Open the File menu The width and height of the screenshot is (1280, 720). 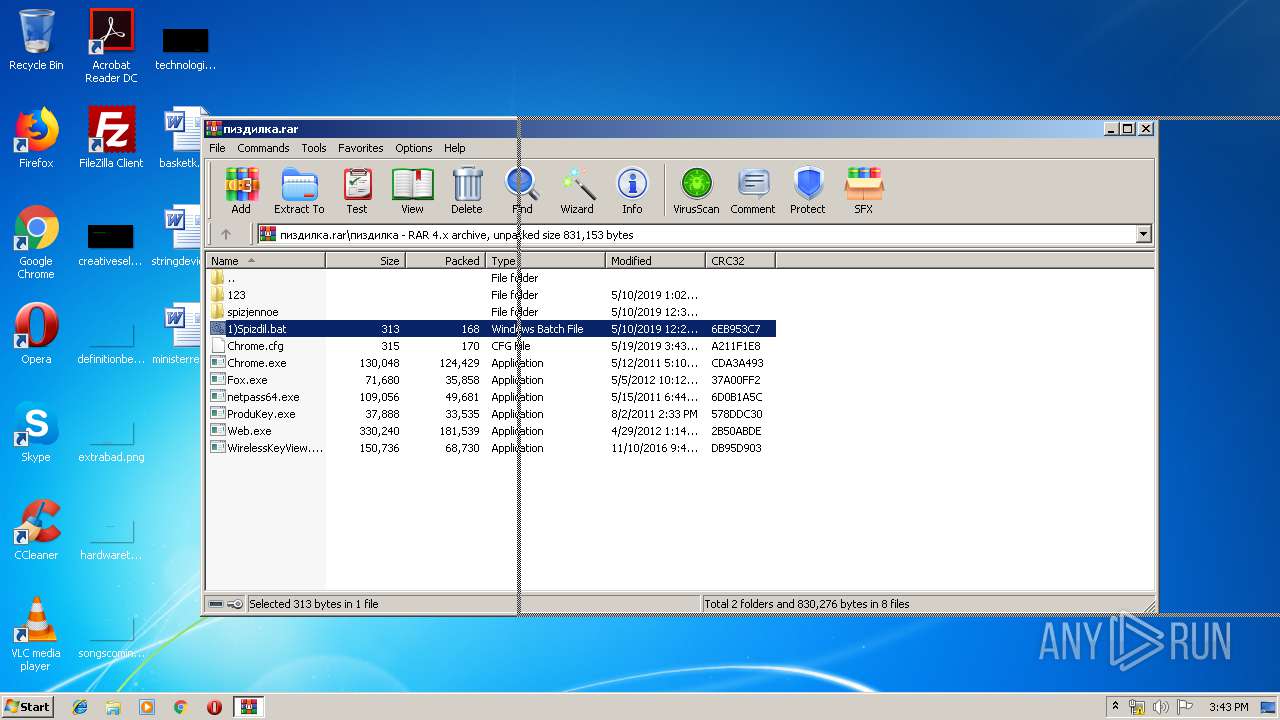[217, 148]
